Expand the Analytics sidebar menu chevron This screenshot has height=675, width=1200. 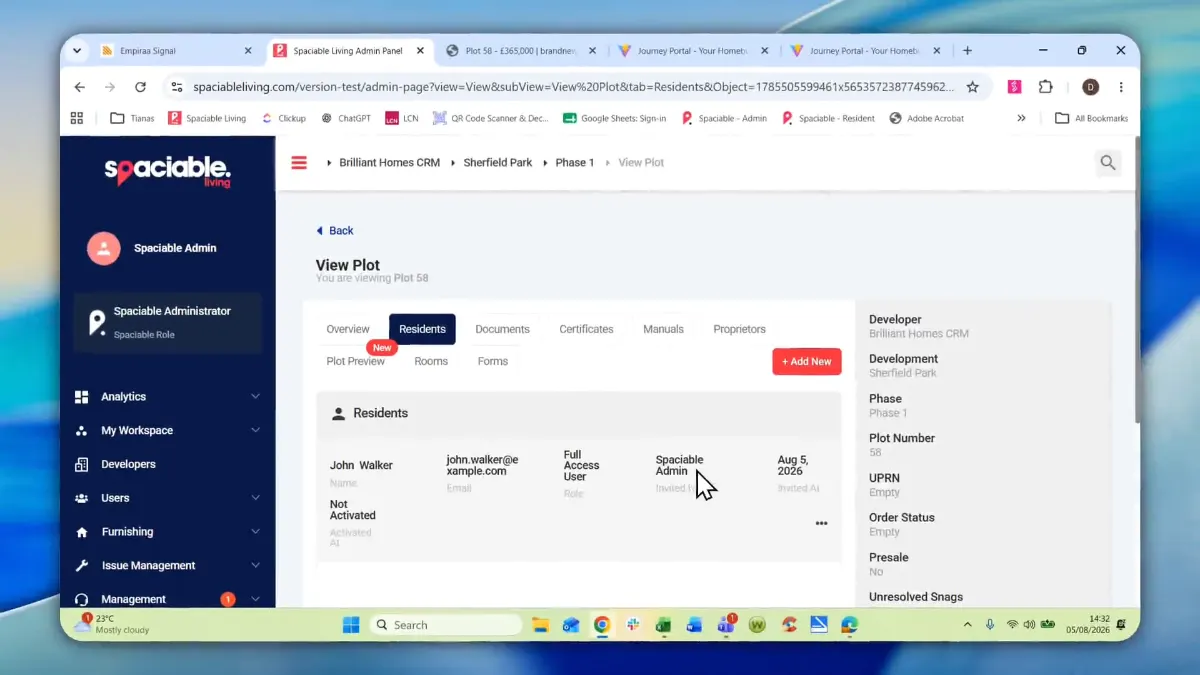point(255,397)
